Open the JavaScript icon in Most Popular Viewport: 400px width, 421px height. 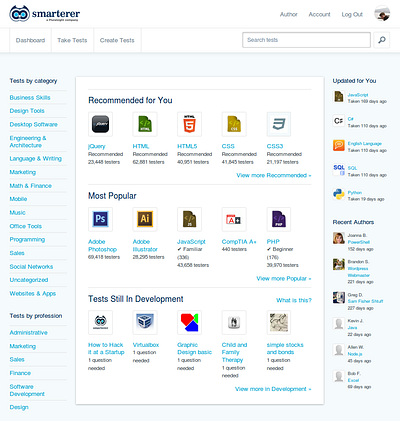point(189,219)
